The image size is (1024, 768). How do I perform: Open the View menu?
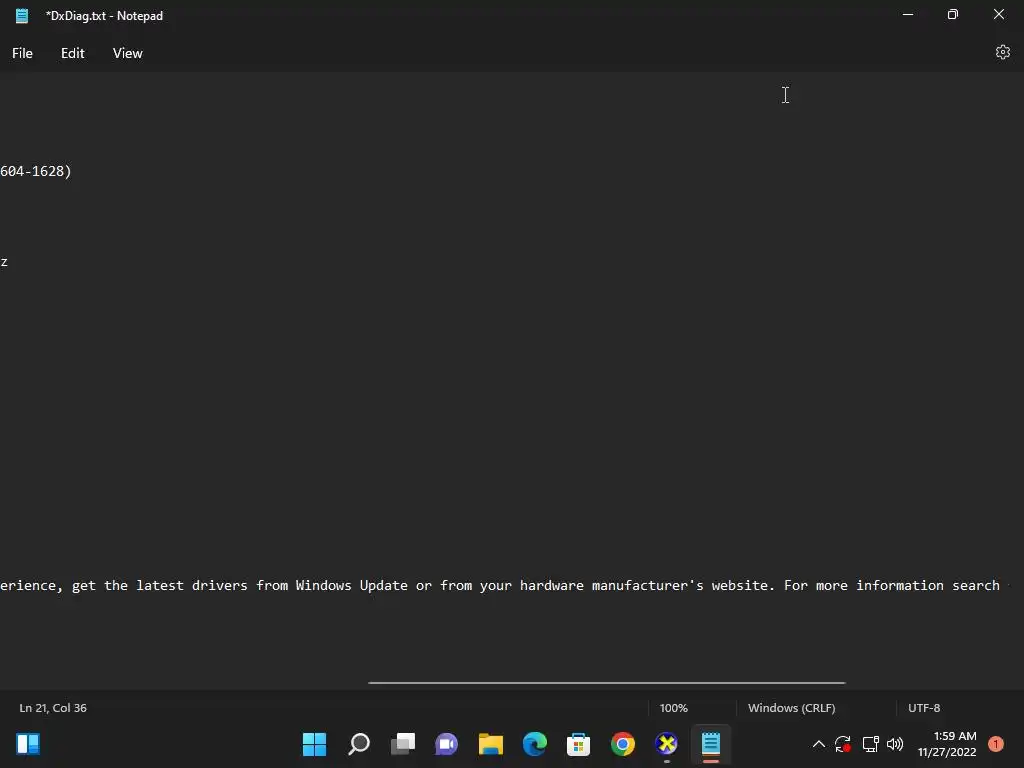127,54
